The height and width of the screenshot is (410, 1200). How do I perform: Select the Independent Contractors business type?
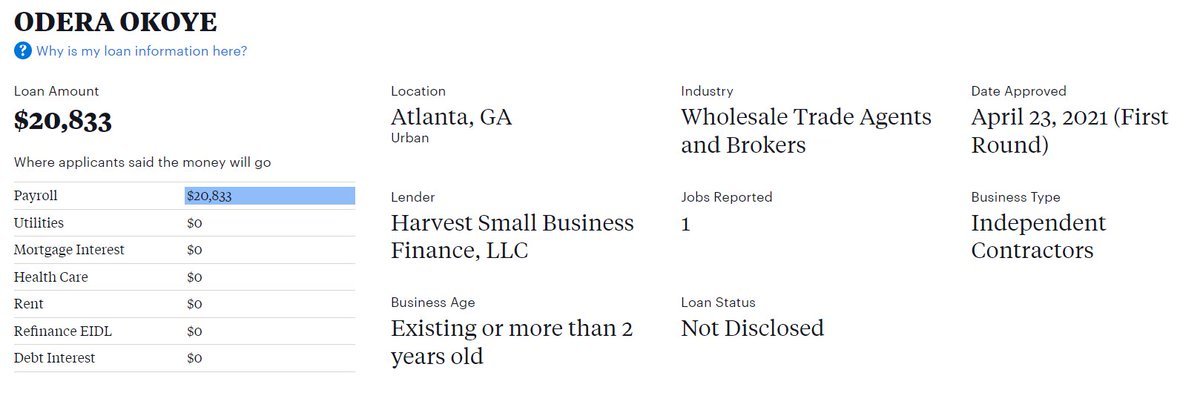(1038, 236)
